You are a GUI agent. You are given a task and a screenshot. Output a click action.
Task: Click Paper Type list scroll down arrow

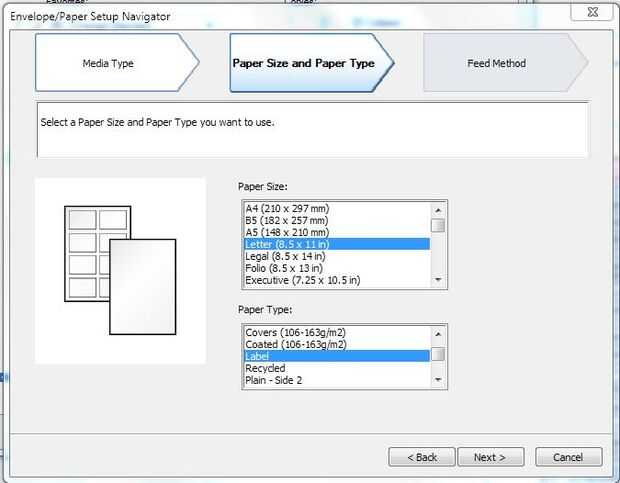[438, 380]
